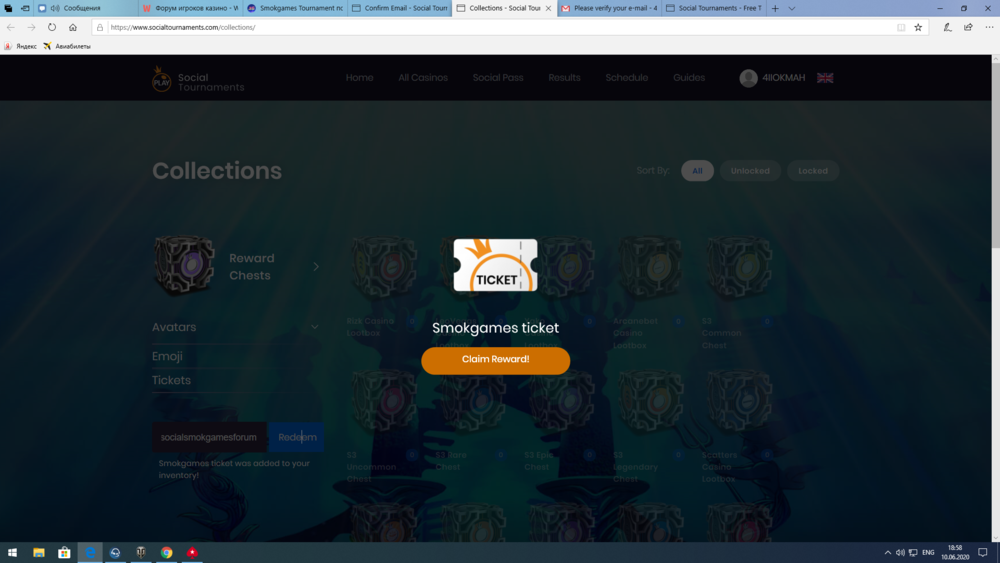Change language via UK flag icon

(x=825, y=78)
